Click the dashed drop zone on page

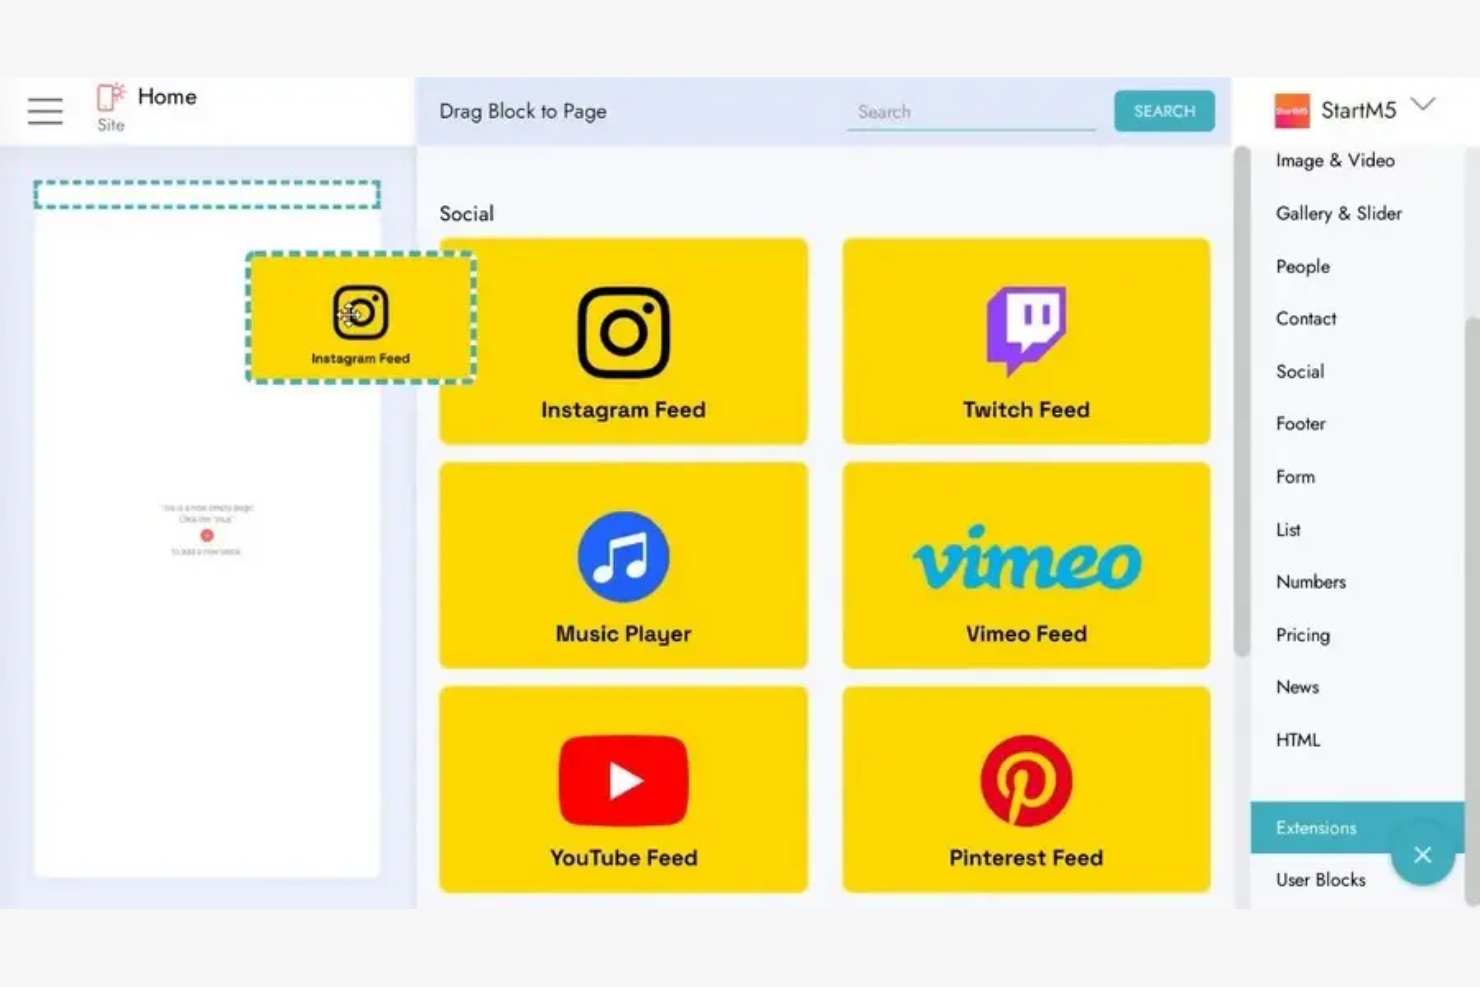(207, 194)
